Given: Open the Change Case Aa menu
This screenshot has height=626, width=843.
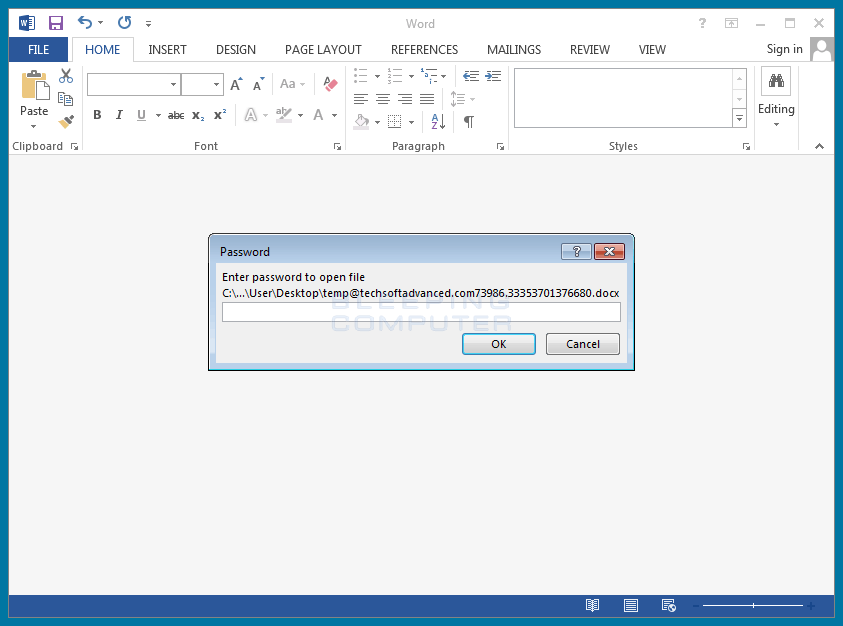Looking at the screenshot, I should coord(292,84).
